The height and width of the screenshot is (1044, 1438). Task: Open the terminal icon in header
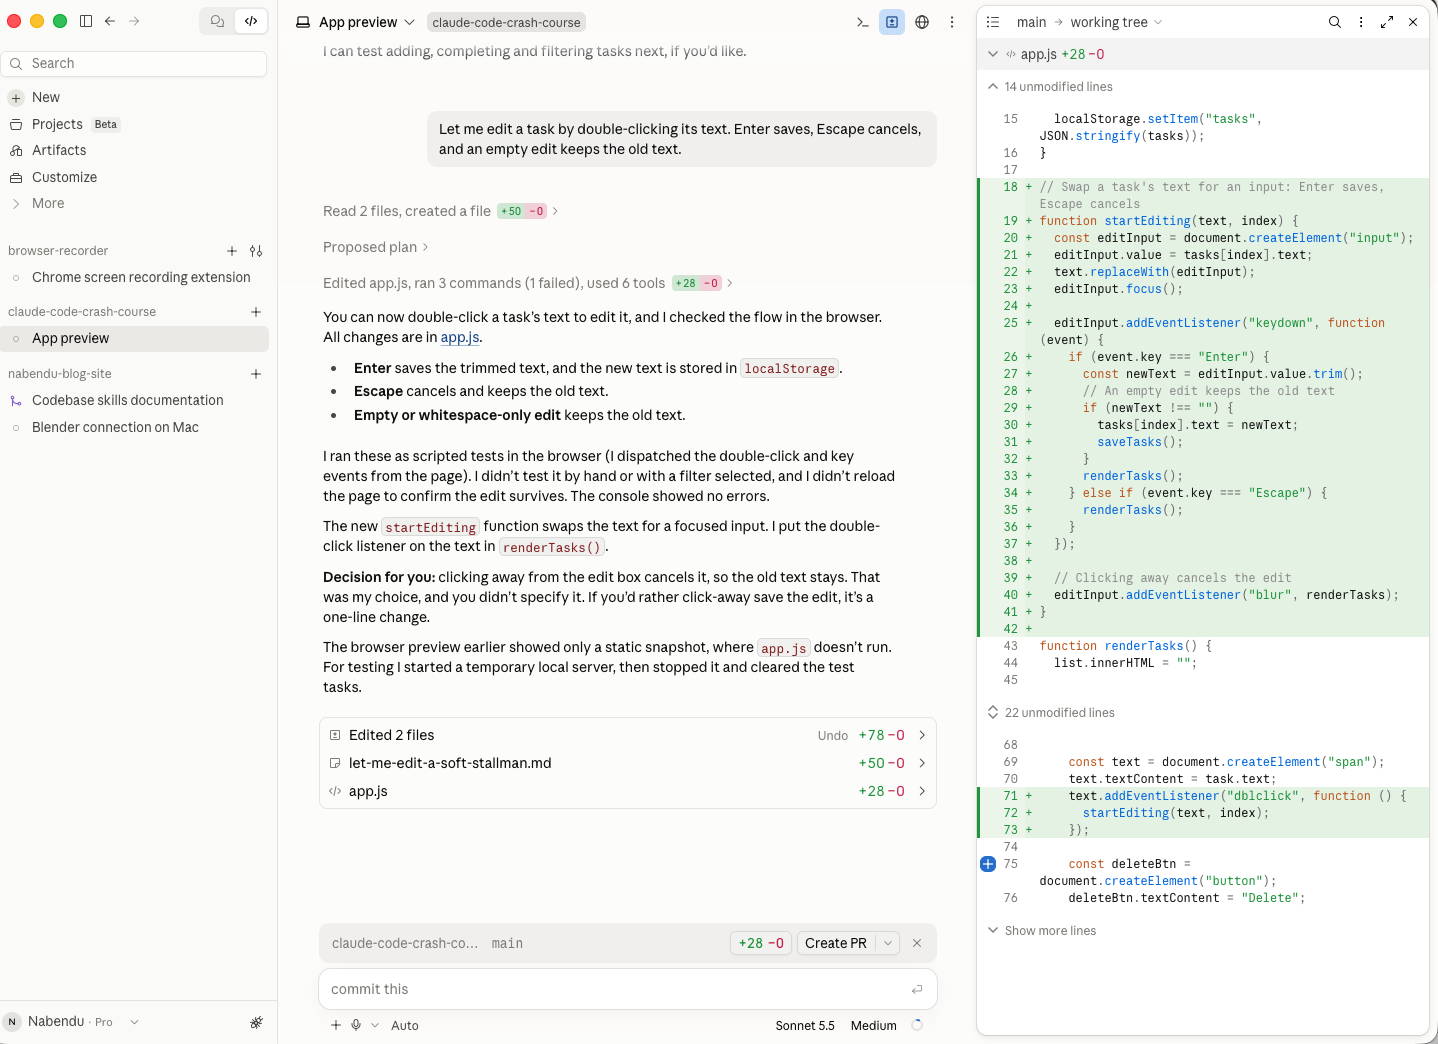click(x=862, y=22)
